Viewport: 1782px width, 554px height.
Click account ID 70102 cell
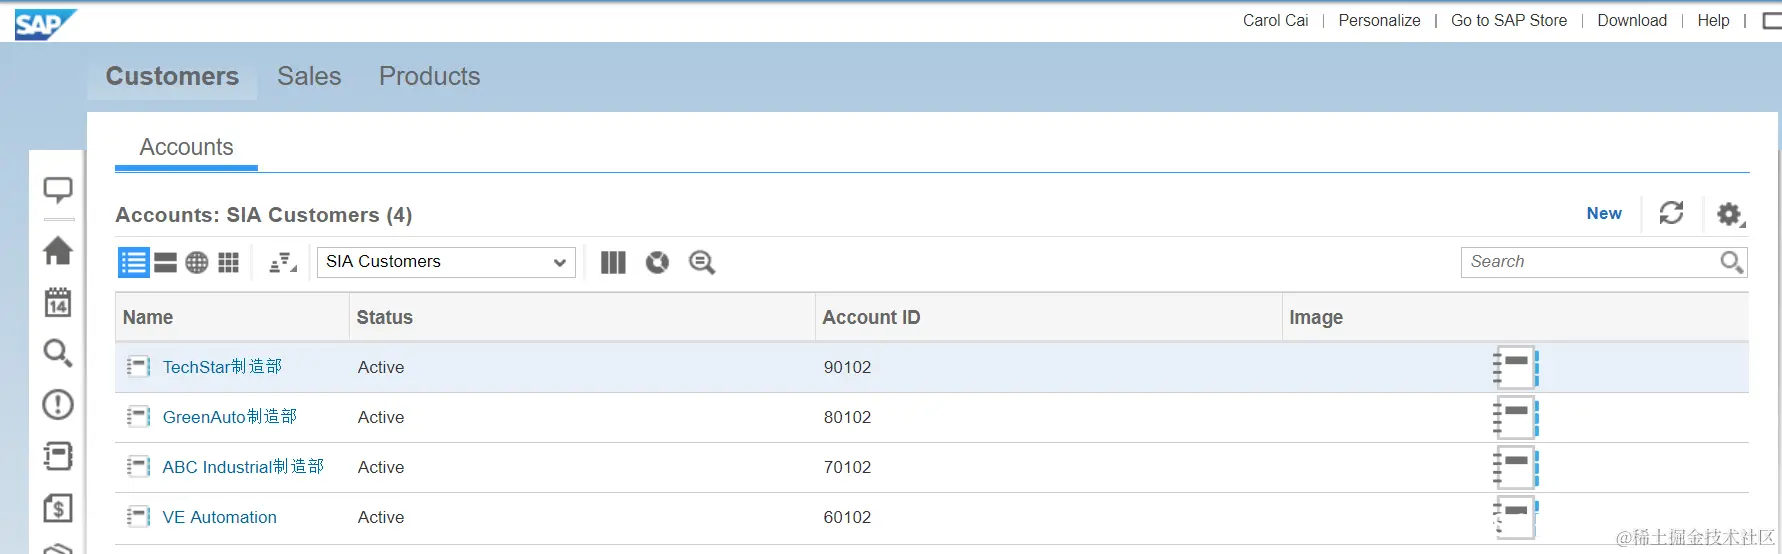(x=847, y=467)
